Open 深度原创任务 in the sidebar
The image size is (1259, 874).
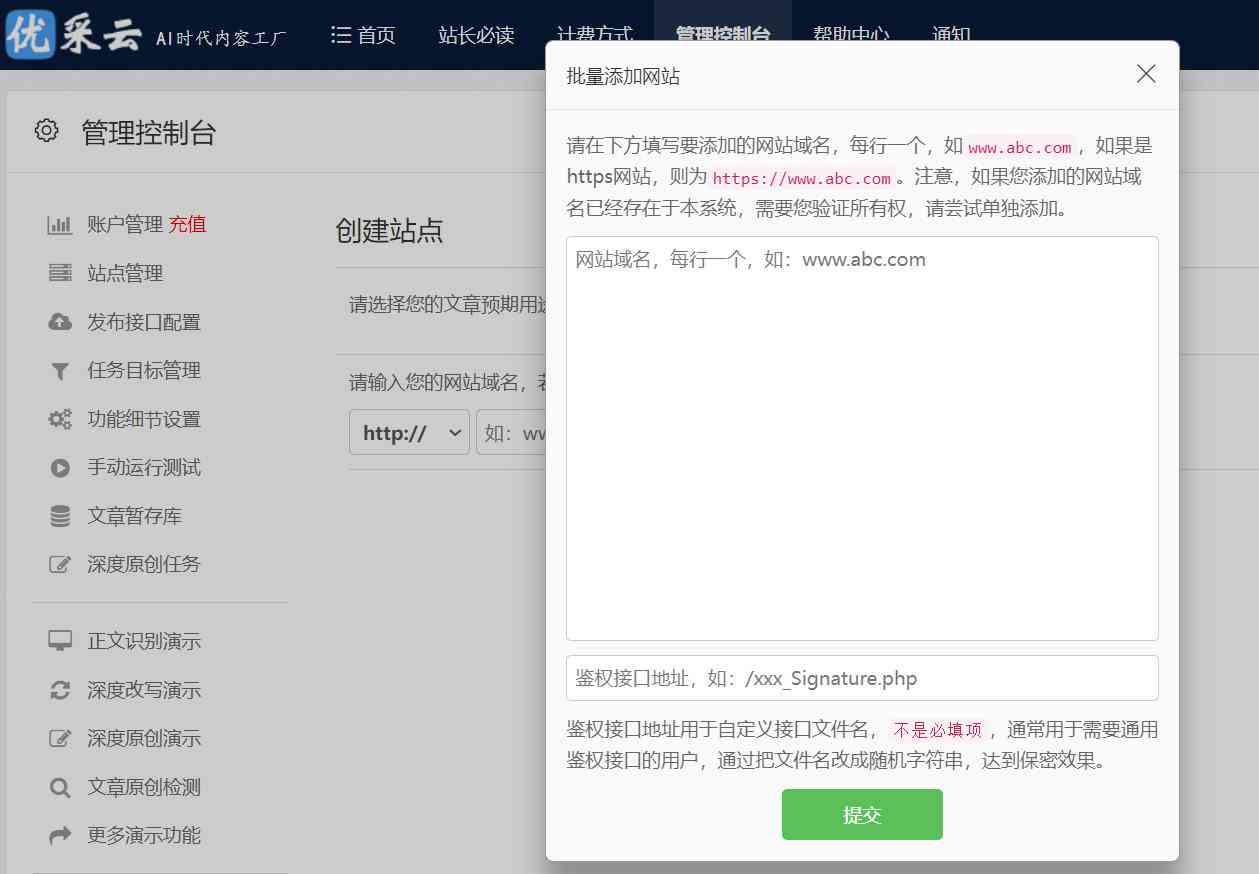coord(144,565)
